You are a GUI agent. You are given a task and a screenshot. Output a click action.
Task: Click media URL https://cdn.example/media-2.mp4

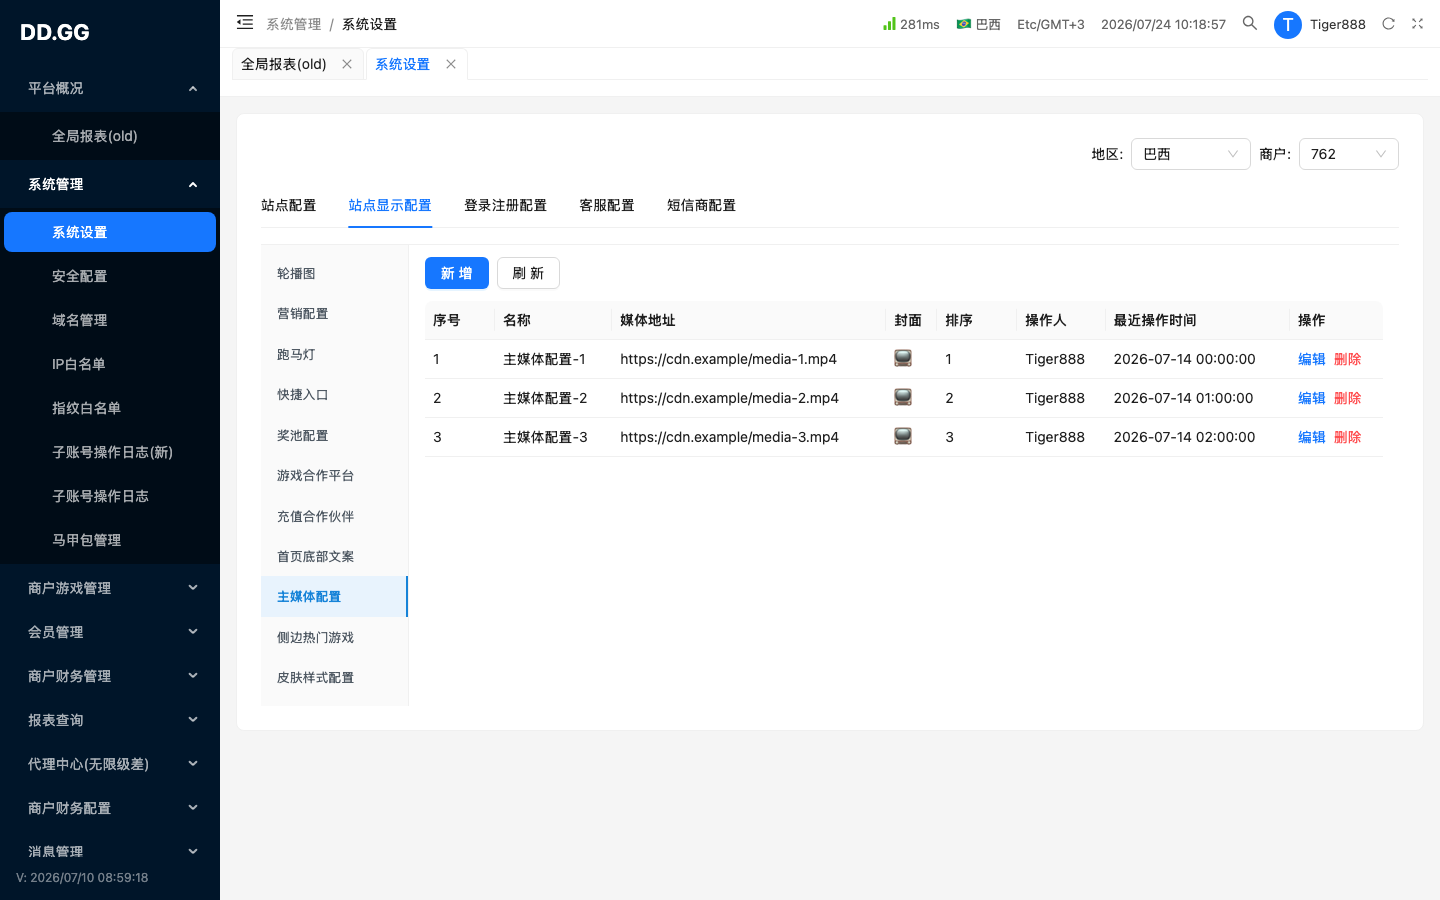pos(729,398)
